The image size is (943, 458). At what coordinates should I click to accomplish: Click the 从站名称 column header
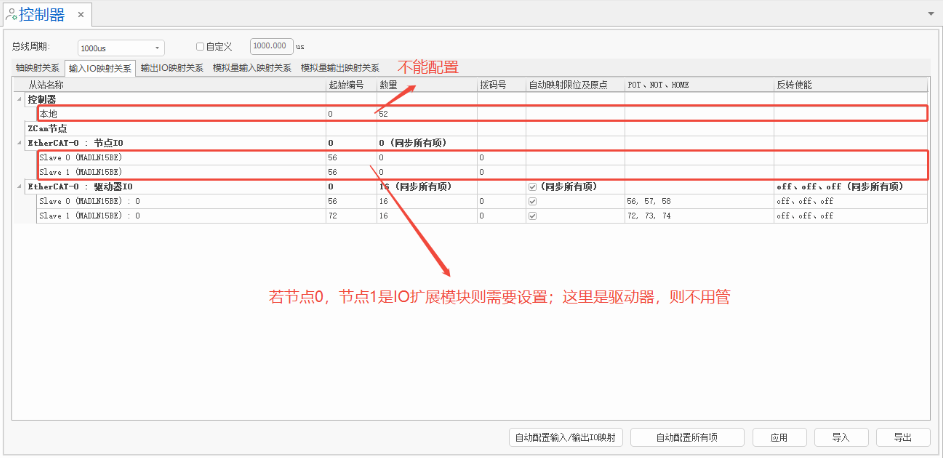(x=170, y=85)
